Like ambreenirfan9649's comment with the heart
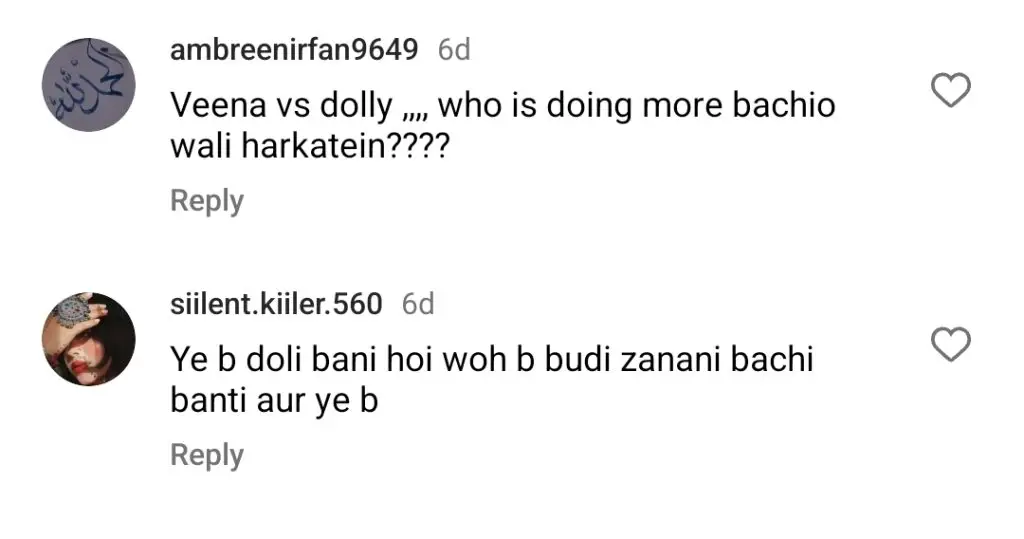The height and width of the screenshot is (539, 1024). tap(950, 90)
